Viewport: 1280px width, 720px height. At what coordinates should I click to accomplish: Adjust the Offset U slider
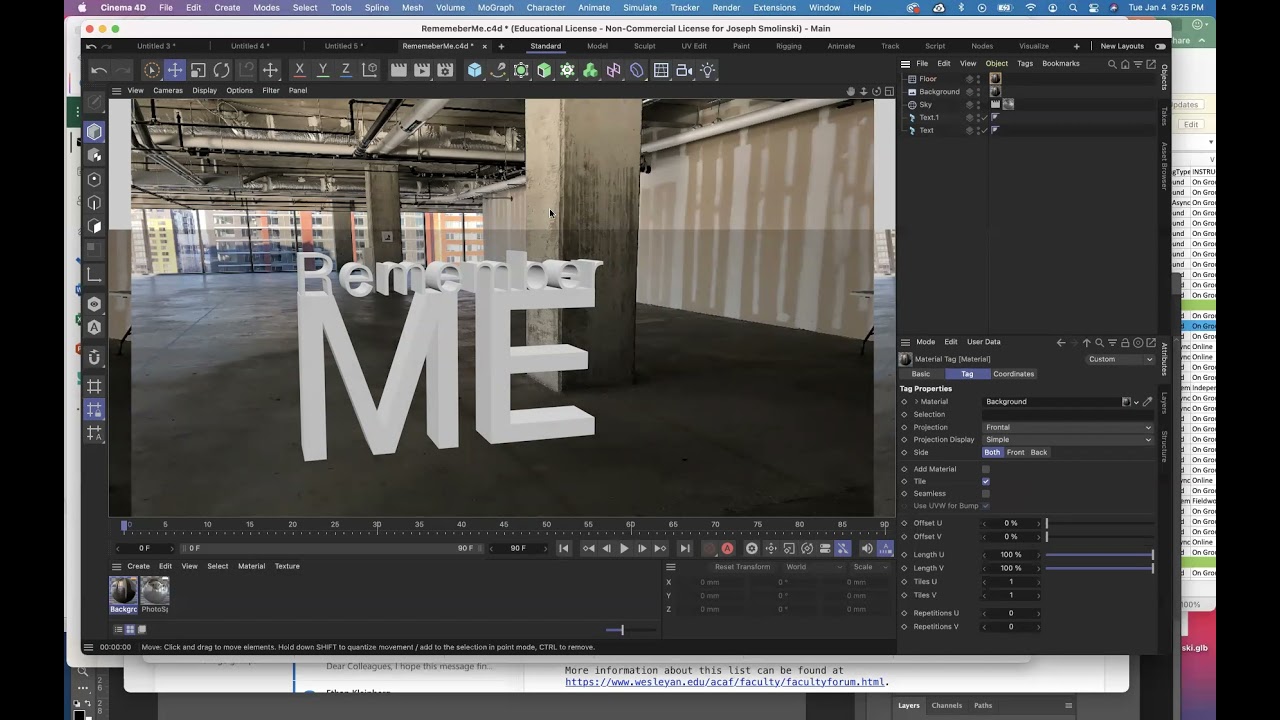(1099, 523)
